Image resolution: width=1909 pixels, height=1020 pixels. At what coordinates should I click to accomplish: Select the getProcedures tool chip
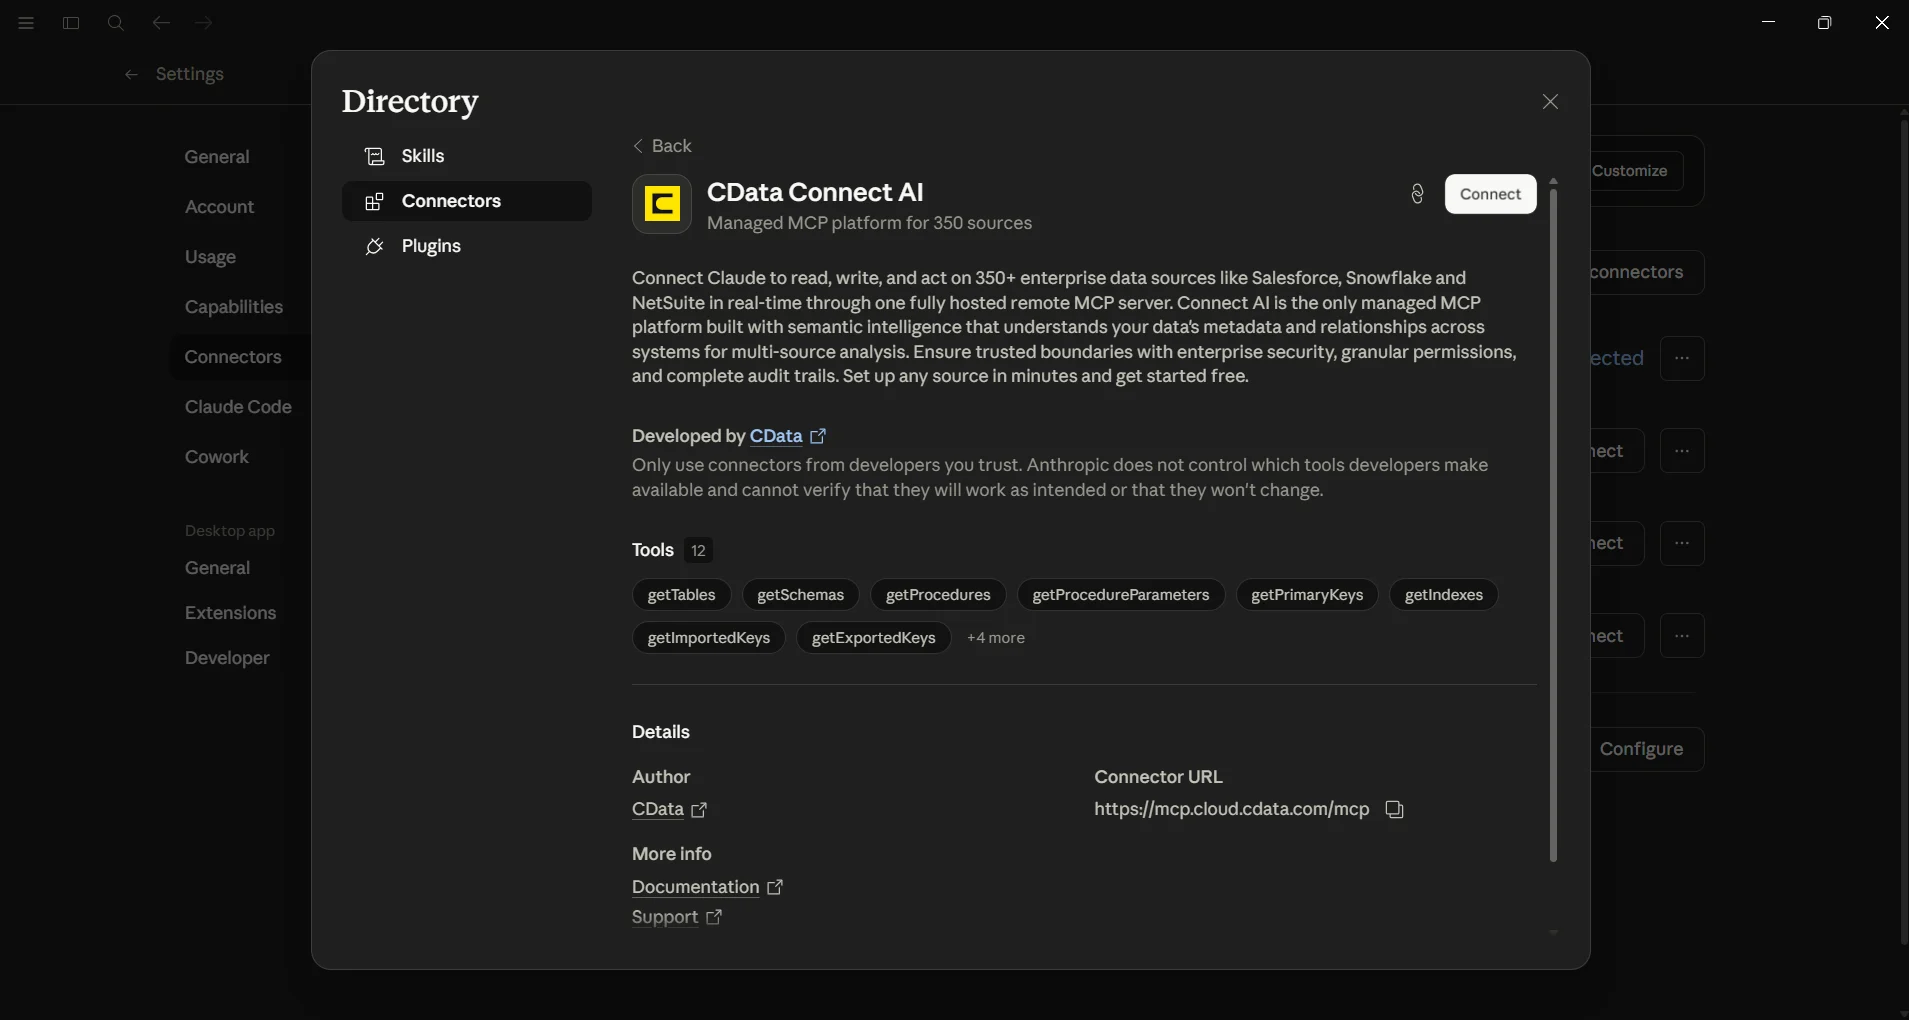[938, 595]
